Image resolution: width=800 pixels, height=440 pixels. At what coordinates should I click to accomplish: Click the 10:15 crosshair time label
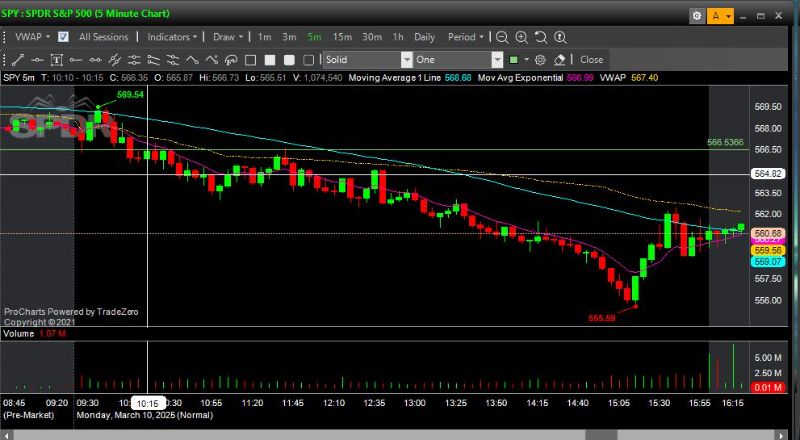(x=148, y=403)
